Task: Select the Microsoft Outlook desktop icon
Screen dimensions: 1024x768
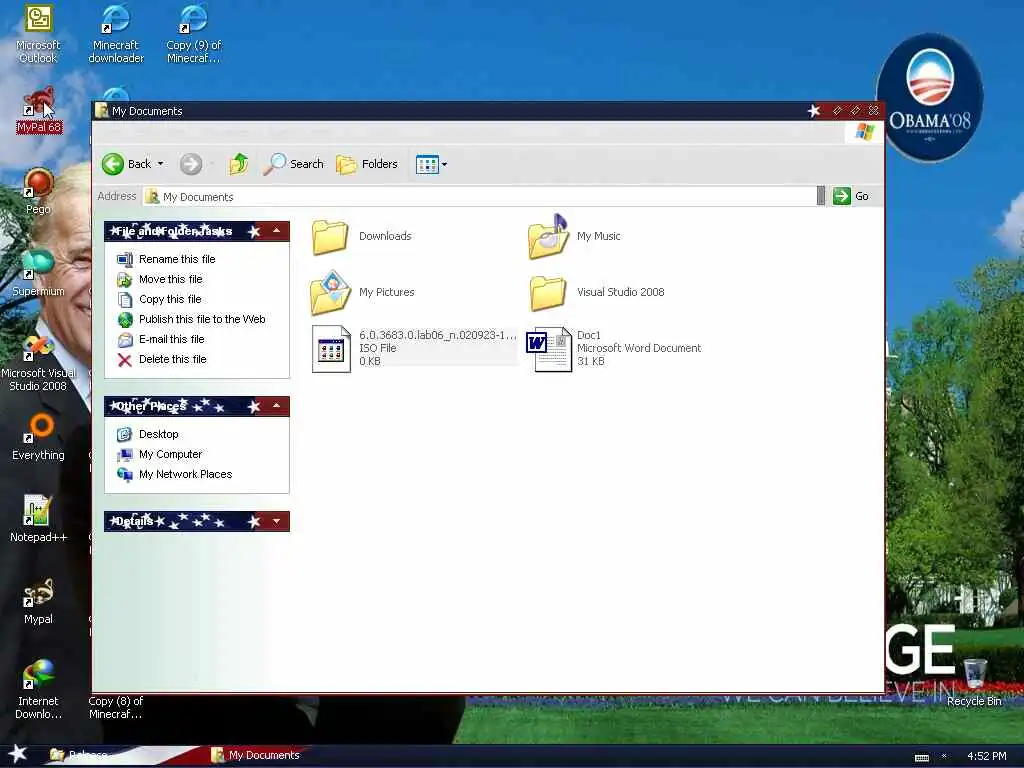Action: click(38, 35)
